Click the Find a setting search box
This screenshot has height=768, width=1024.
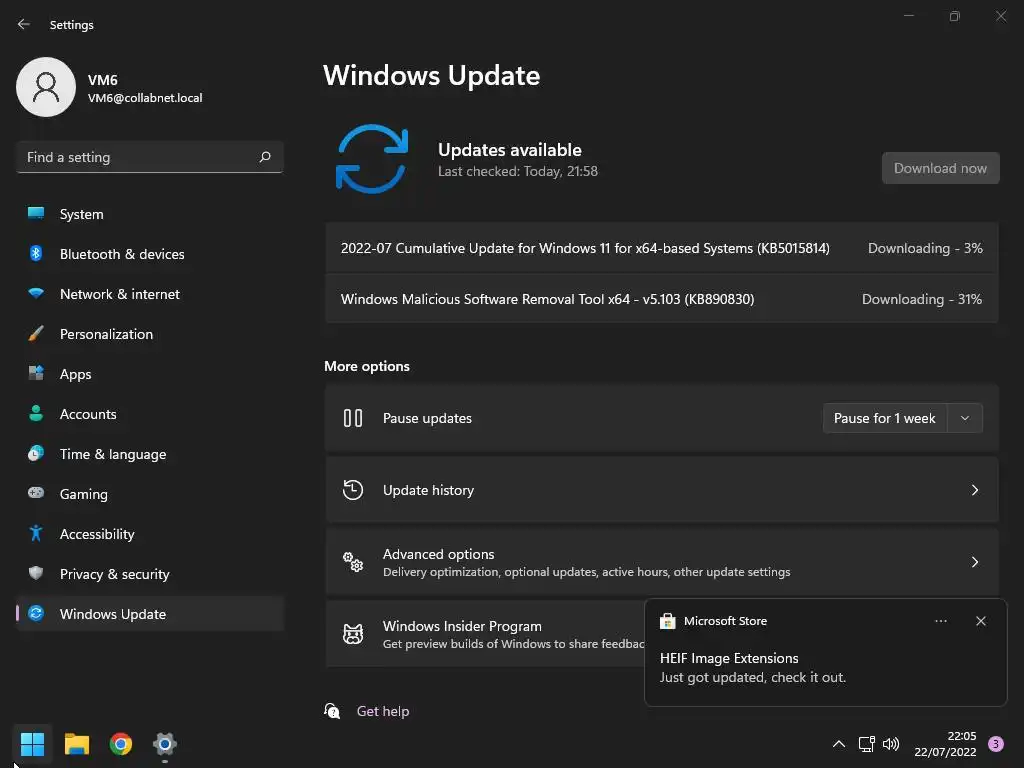pyautogui.click(x=150, y=157)
